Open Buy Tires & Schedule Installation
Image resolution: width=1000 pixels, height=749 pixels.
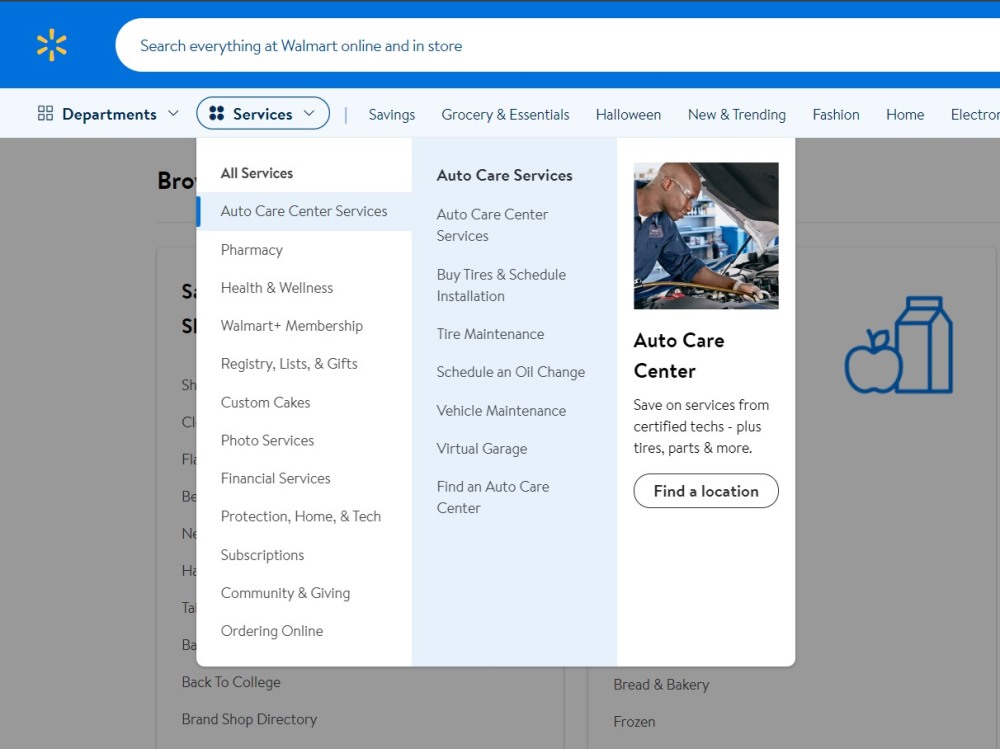click(x=501, y=285)
